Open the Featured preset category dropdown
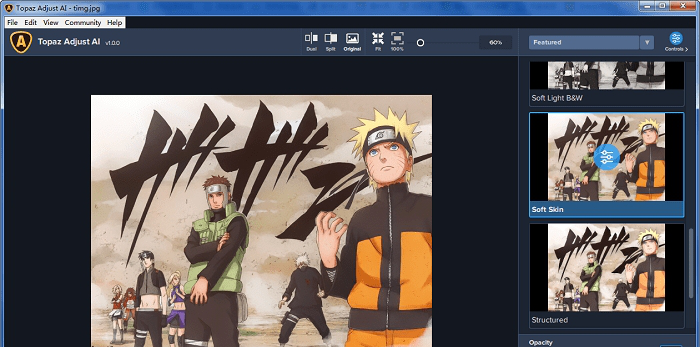 point(584,42)
